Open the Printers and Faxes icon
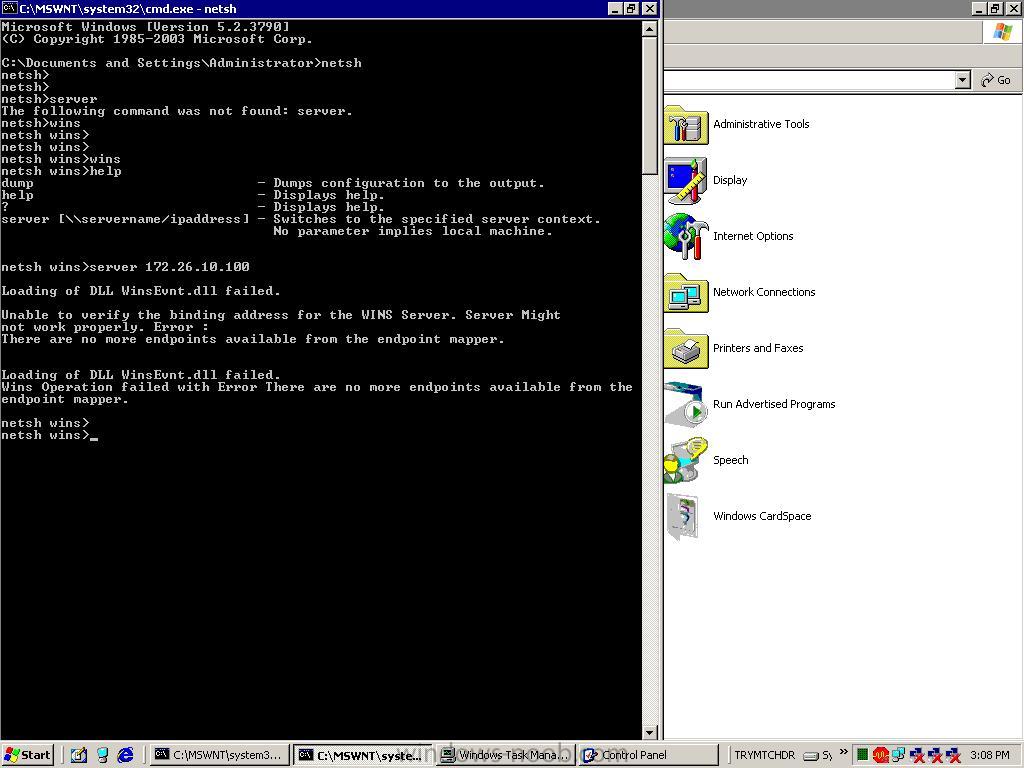The width and height of the screenshot is (1024, 768). (x=686, y=349)
